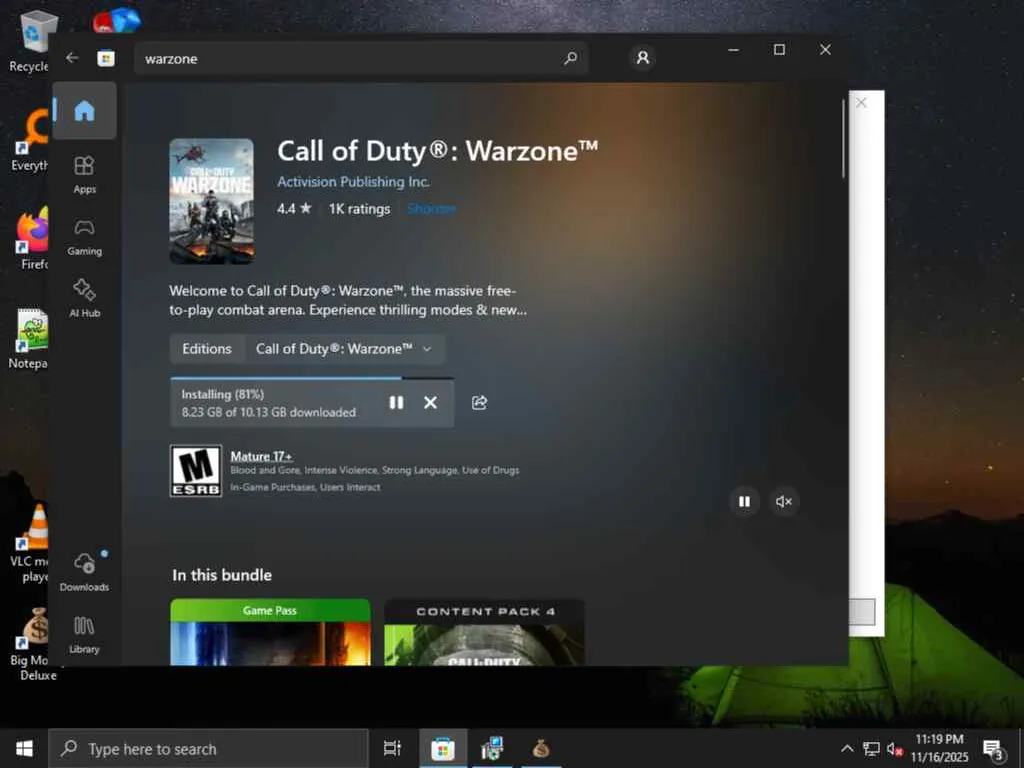
Task: Click the warzone search input field
Action: 361,59
